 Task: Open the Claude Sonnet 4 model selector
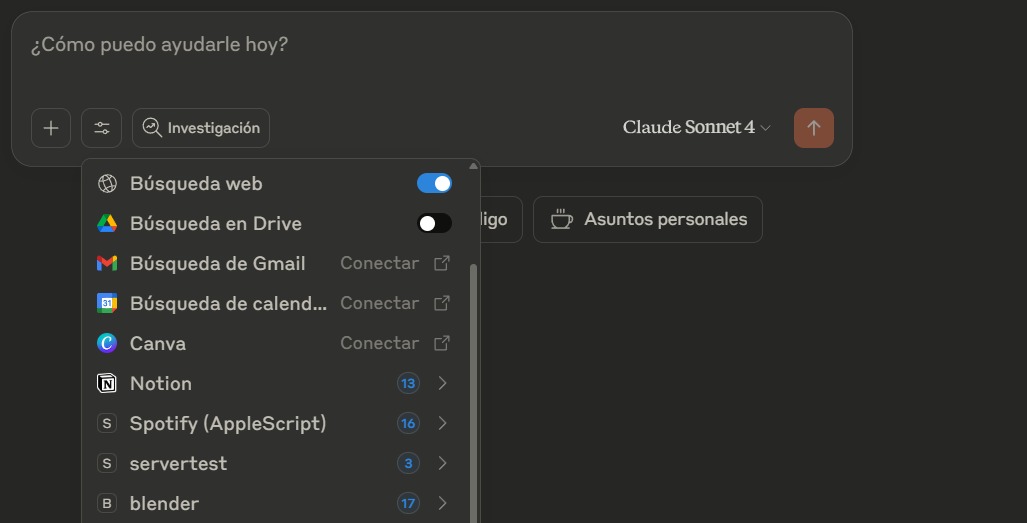point(697,128)
